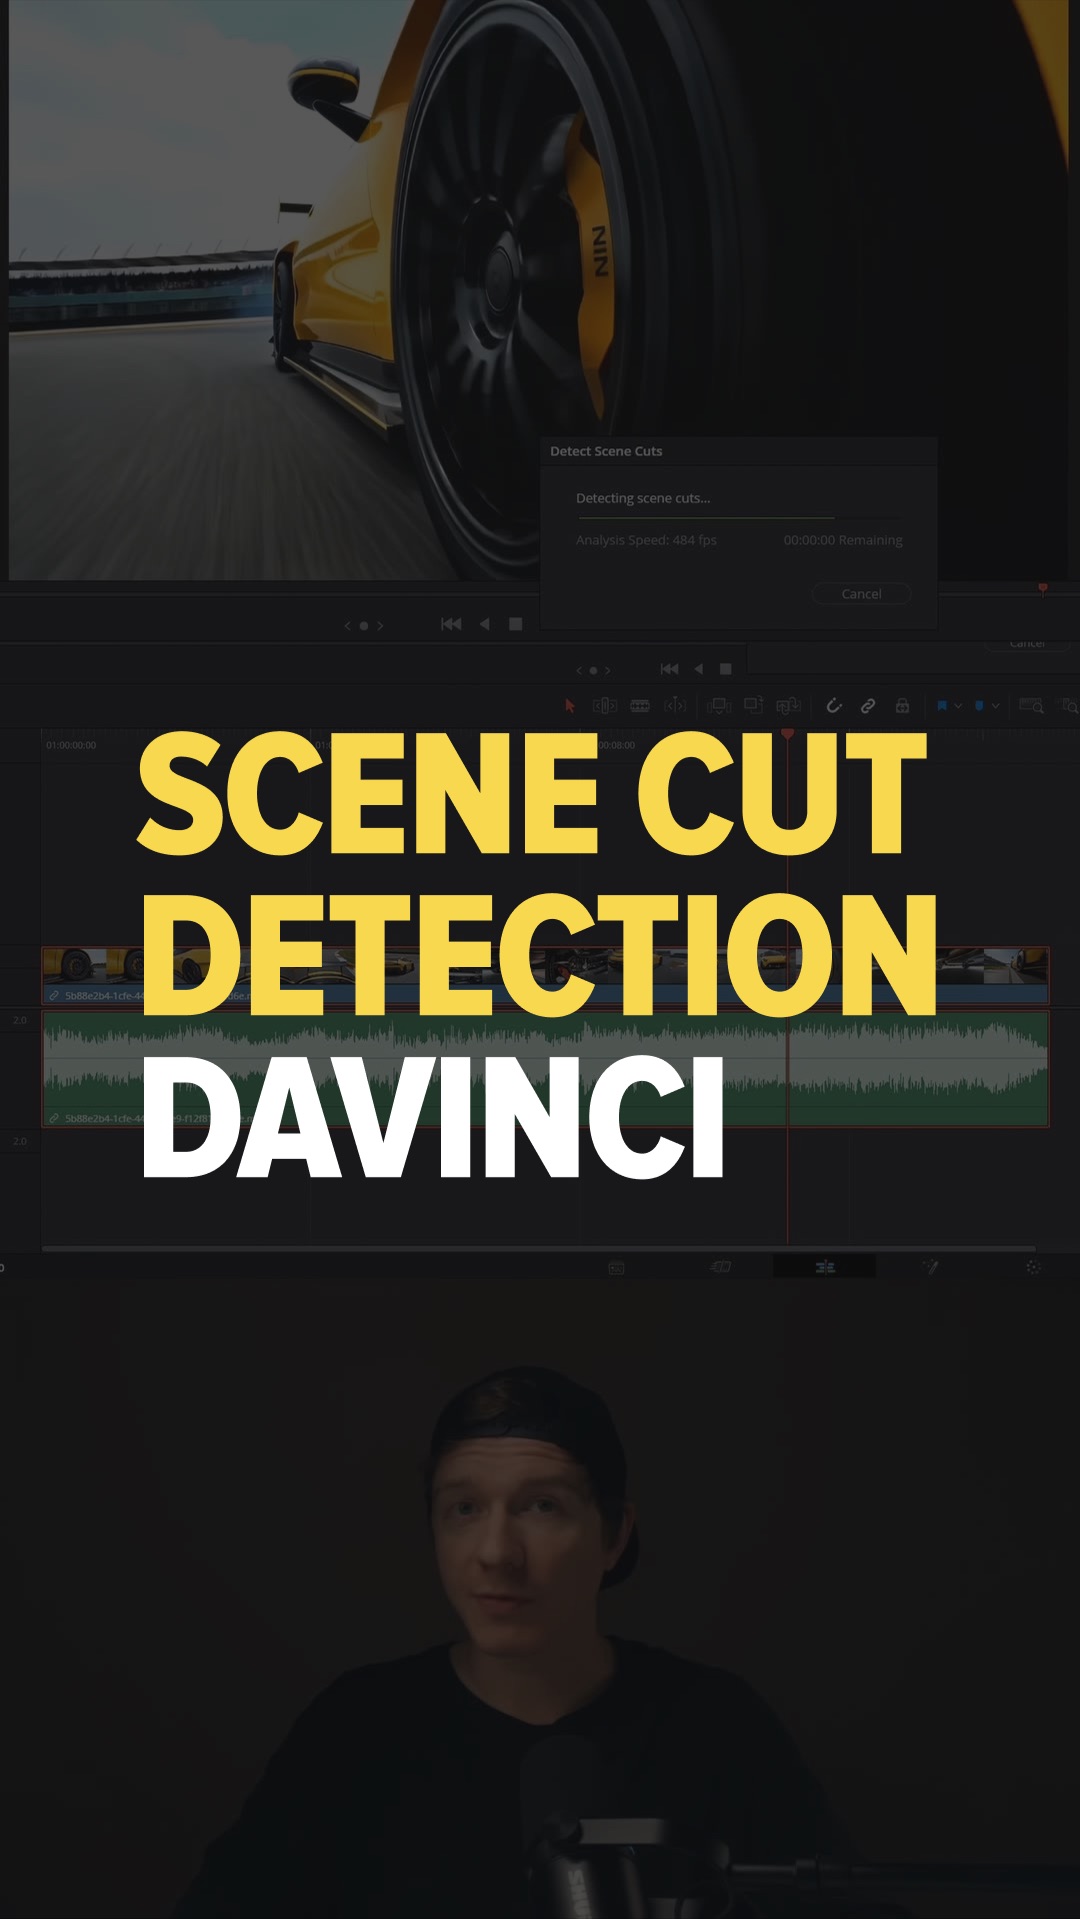Select the green audio waveform clip
Viewport: 1080px width, 1919px height.
(x=545, y=1069)
